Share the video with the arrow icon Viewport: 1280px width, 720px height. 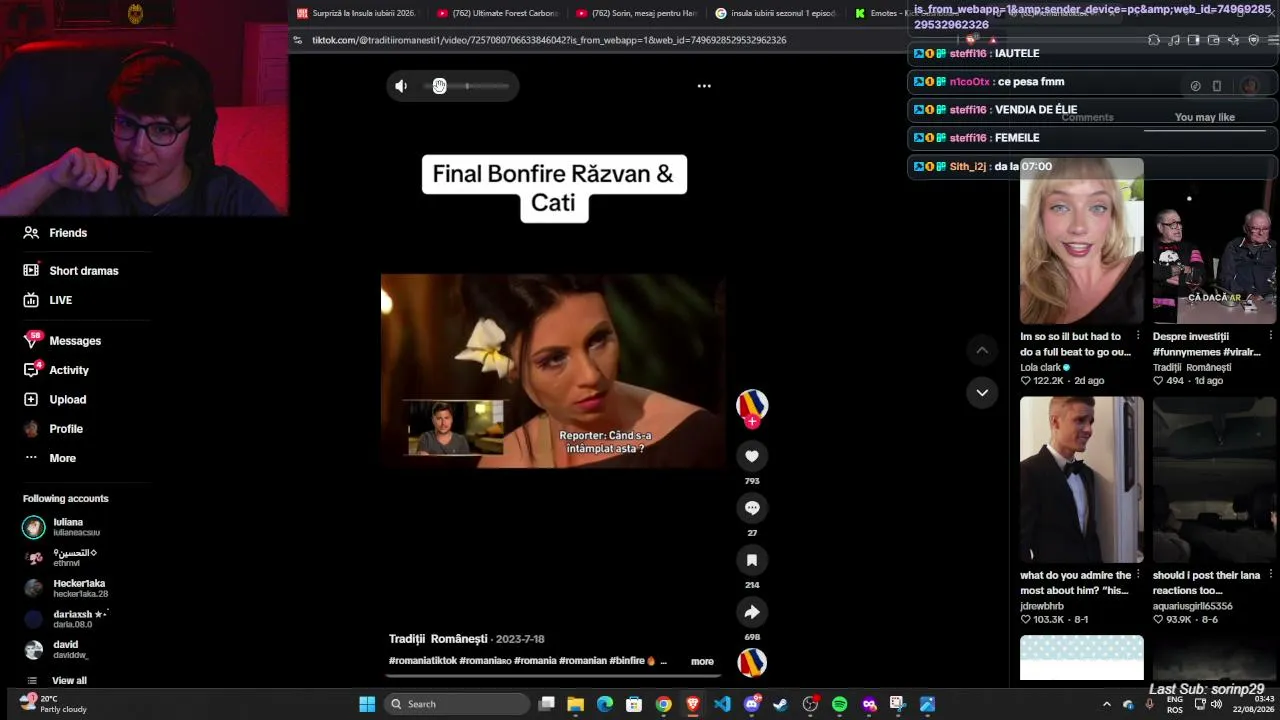tap(752, 612)
